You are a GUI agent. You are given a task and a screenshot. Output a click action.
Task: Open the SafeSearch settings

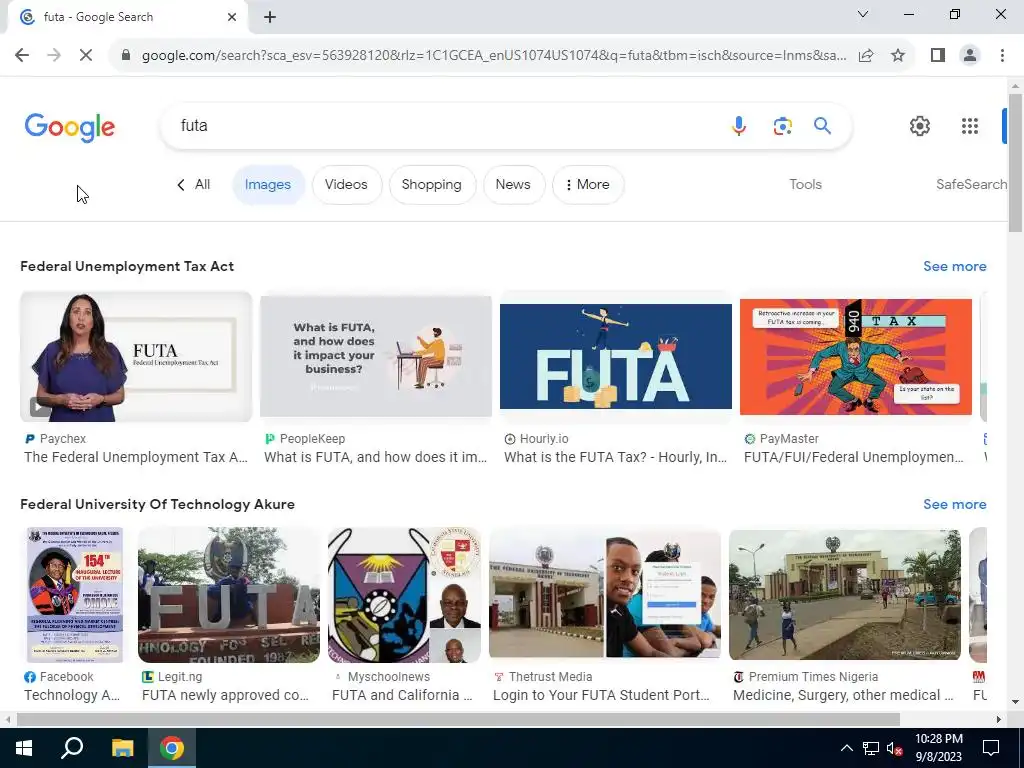(971, 184)
